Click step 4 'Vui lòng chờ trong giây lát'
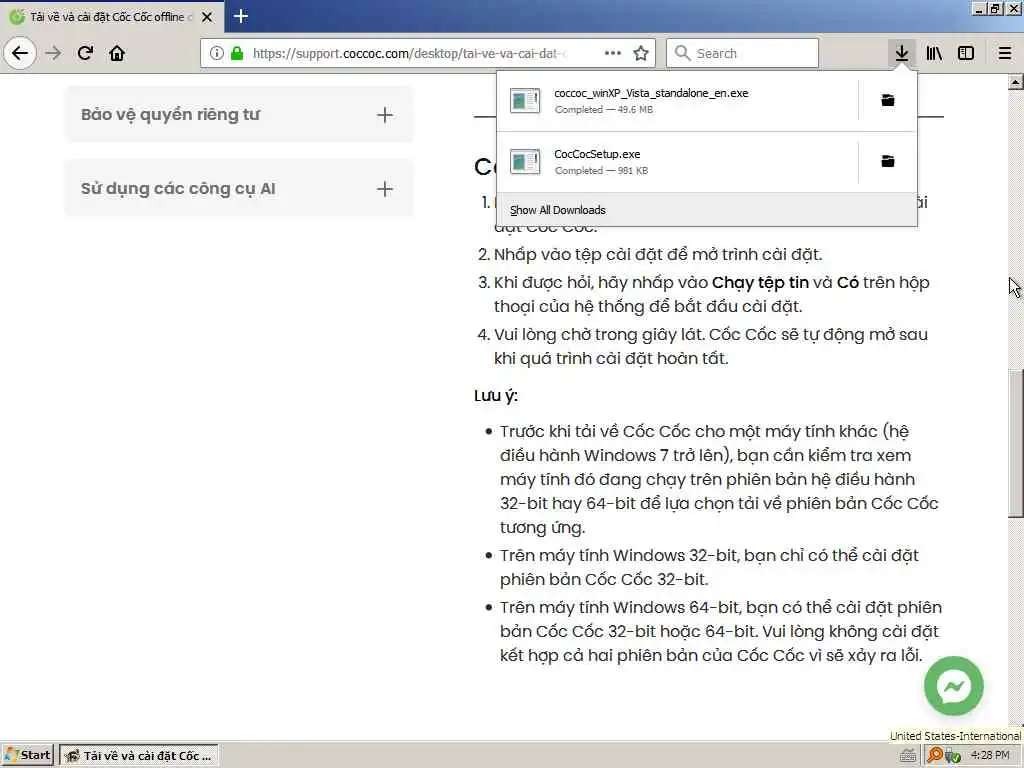The image size is (1024, 768). tap(711, 346)
